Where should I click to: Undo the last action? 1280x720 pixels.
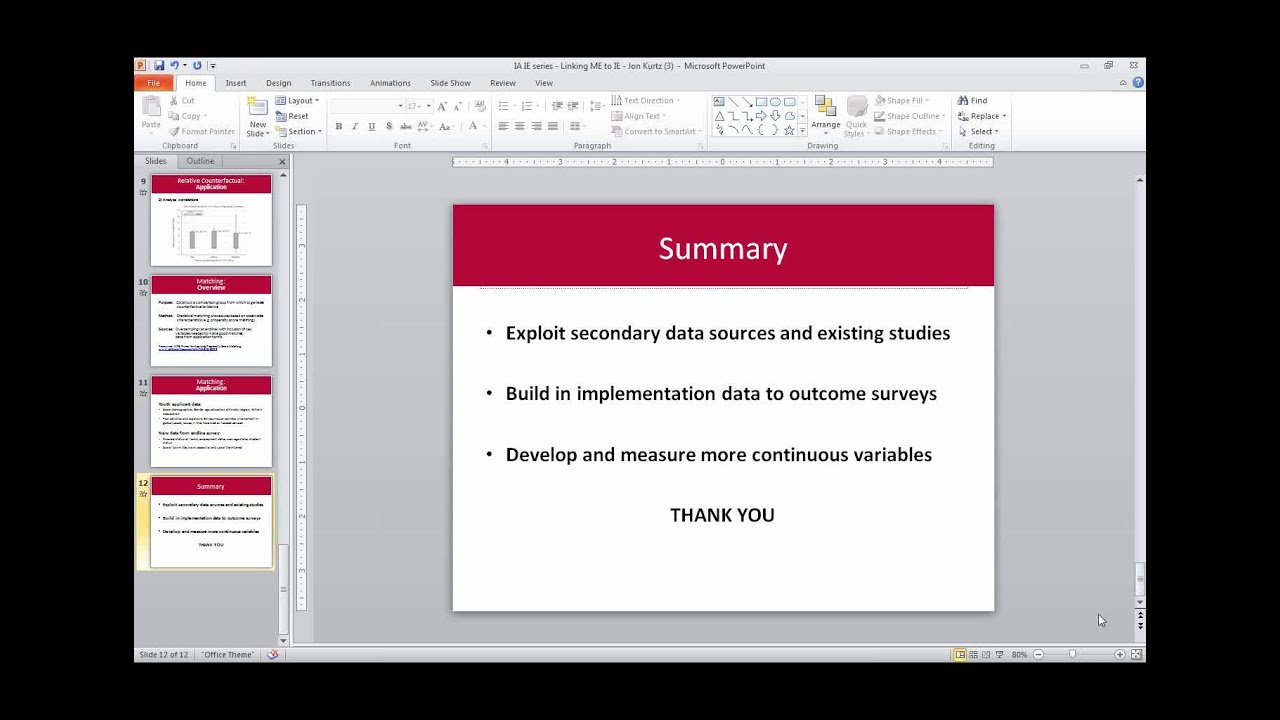point(174,66)
